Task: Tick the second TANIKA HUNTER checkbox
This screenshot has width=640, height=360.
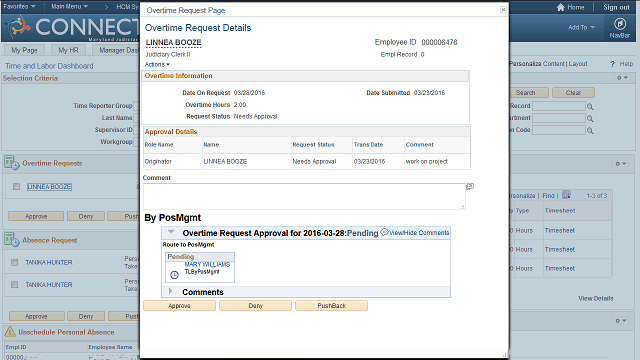Action: click(x=15, y=284)
